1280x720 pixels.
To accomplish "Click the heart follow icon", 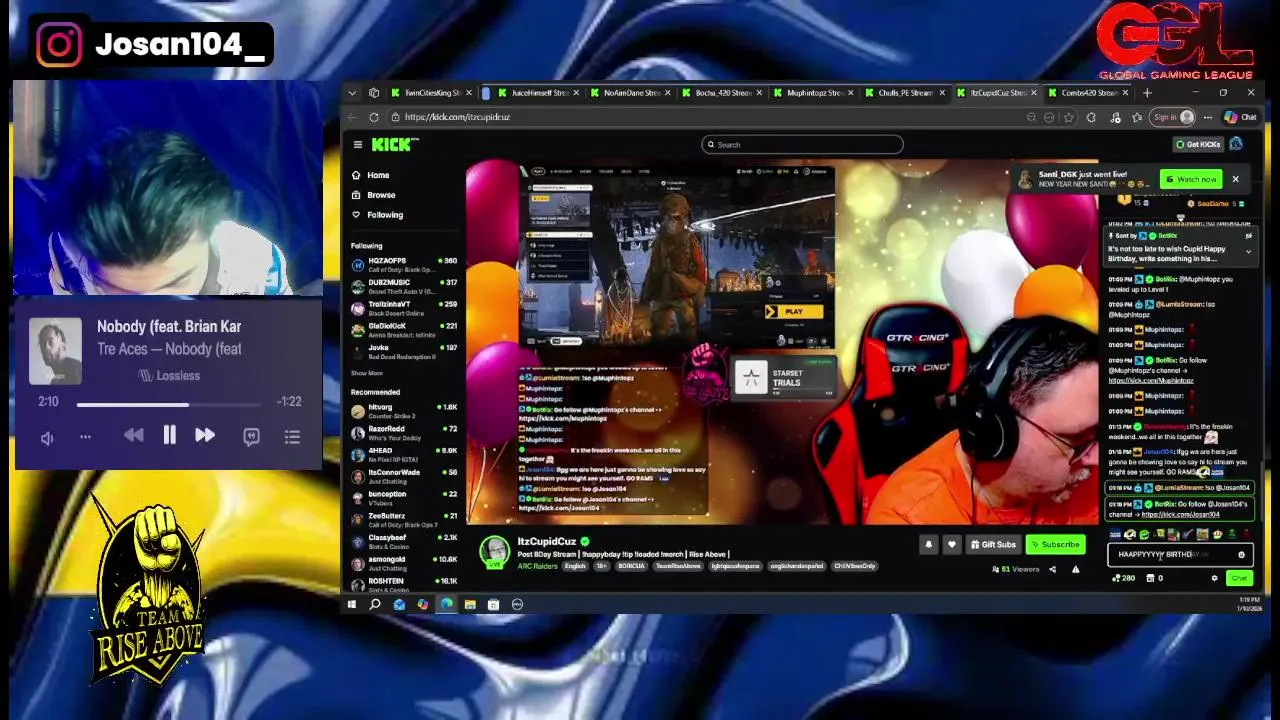I will tap(951, 545).
